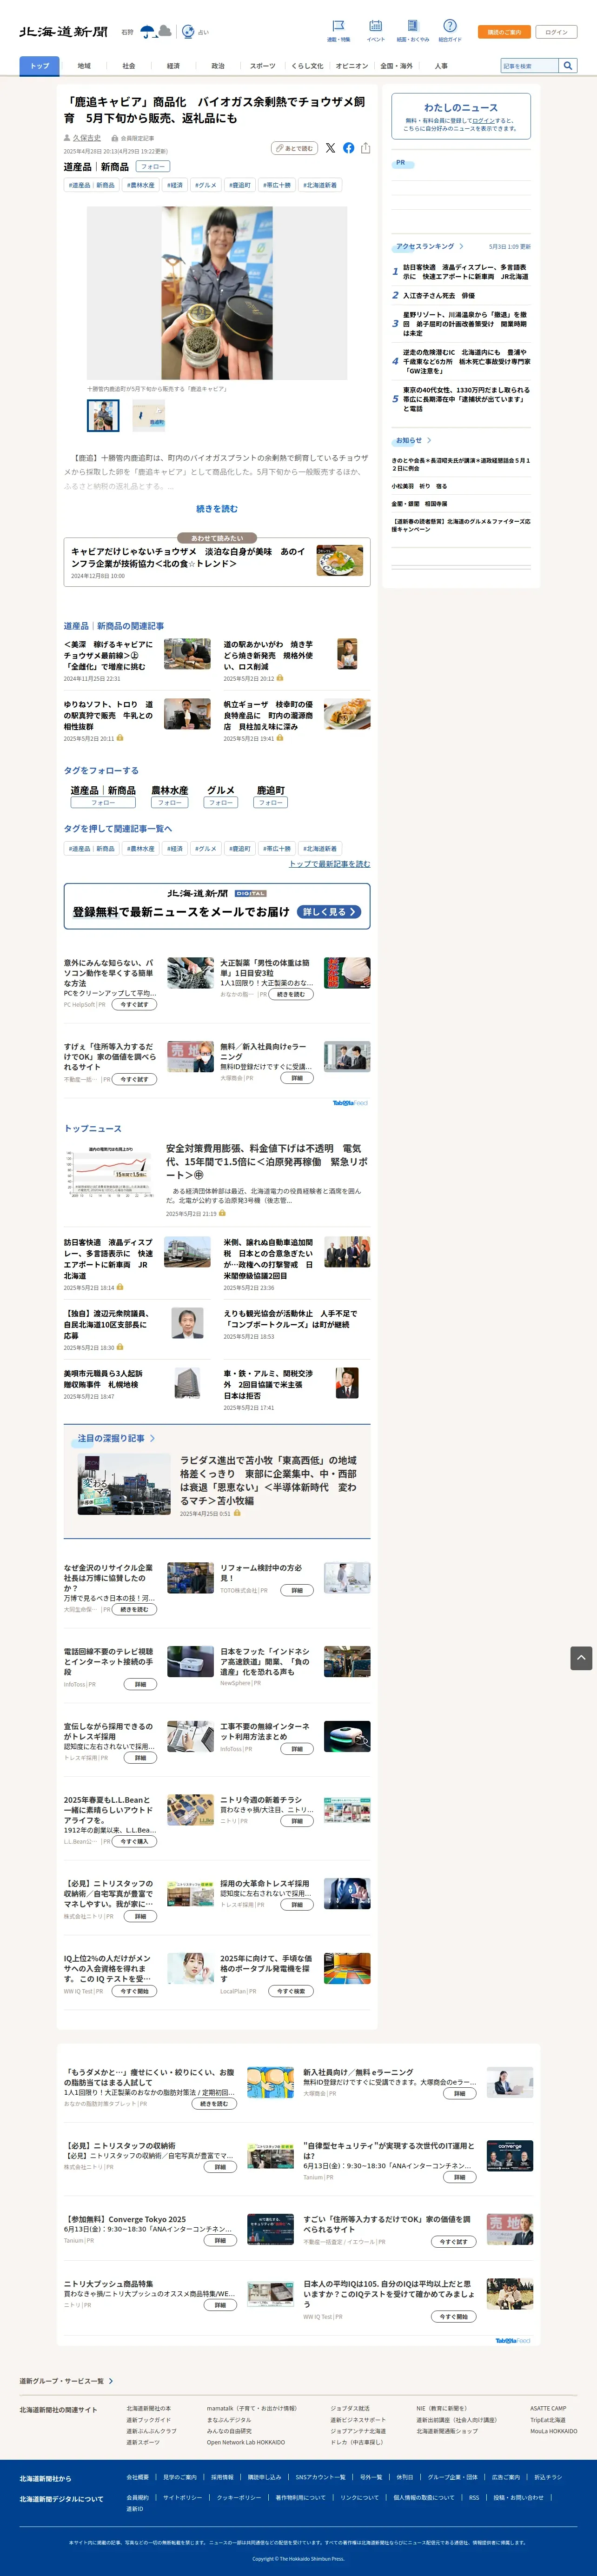
Task: Open the ログイン link in わたしのニュース box
Action: point(483,121)
